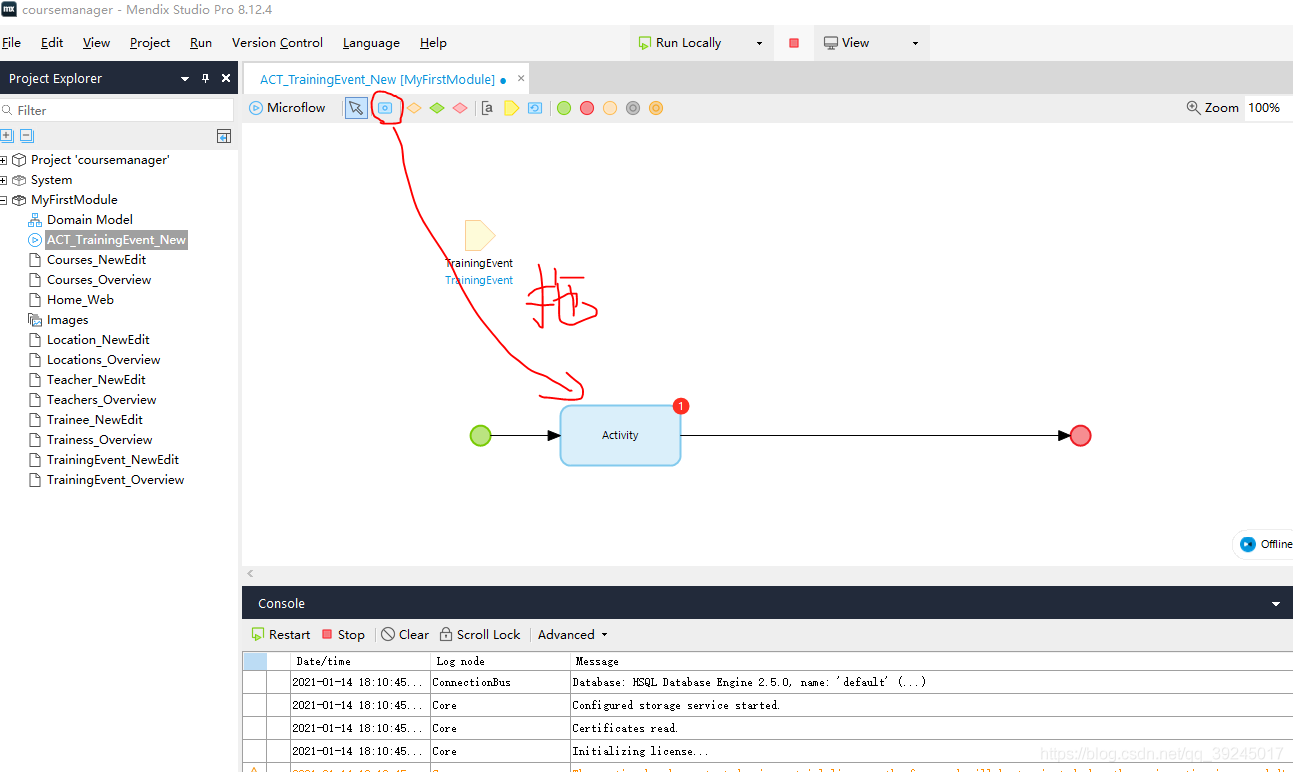1293x772 pixels.
Task: Click the red stop running app icon
Action: coord(794,43)
